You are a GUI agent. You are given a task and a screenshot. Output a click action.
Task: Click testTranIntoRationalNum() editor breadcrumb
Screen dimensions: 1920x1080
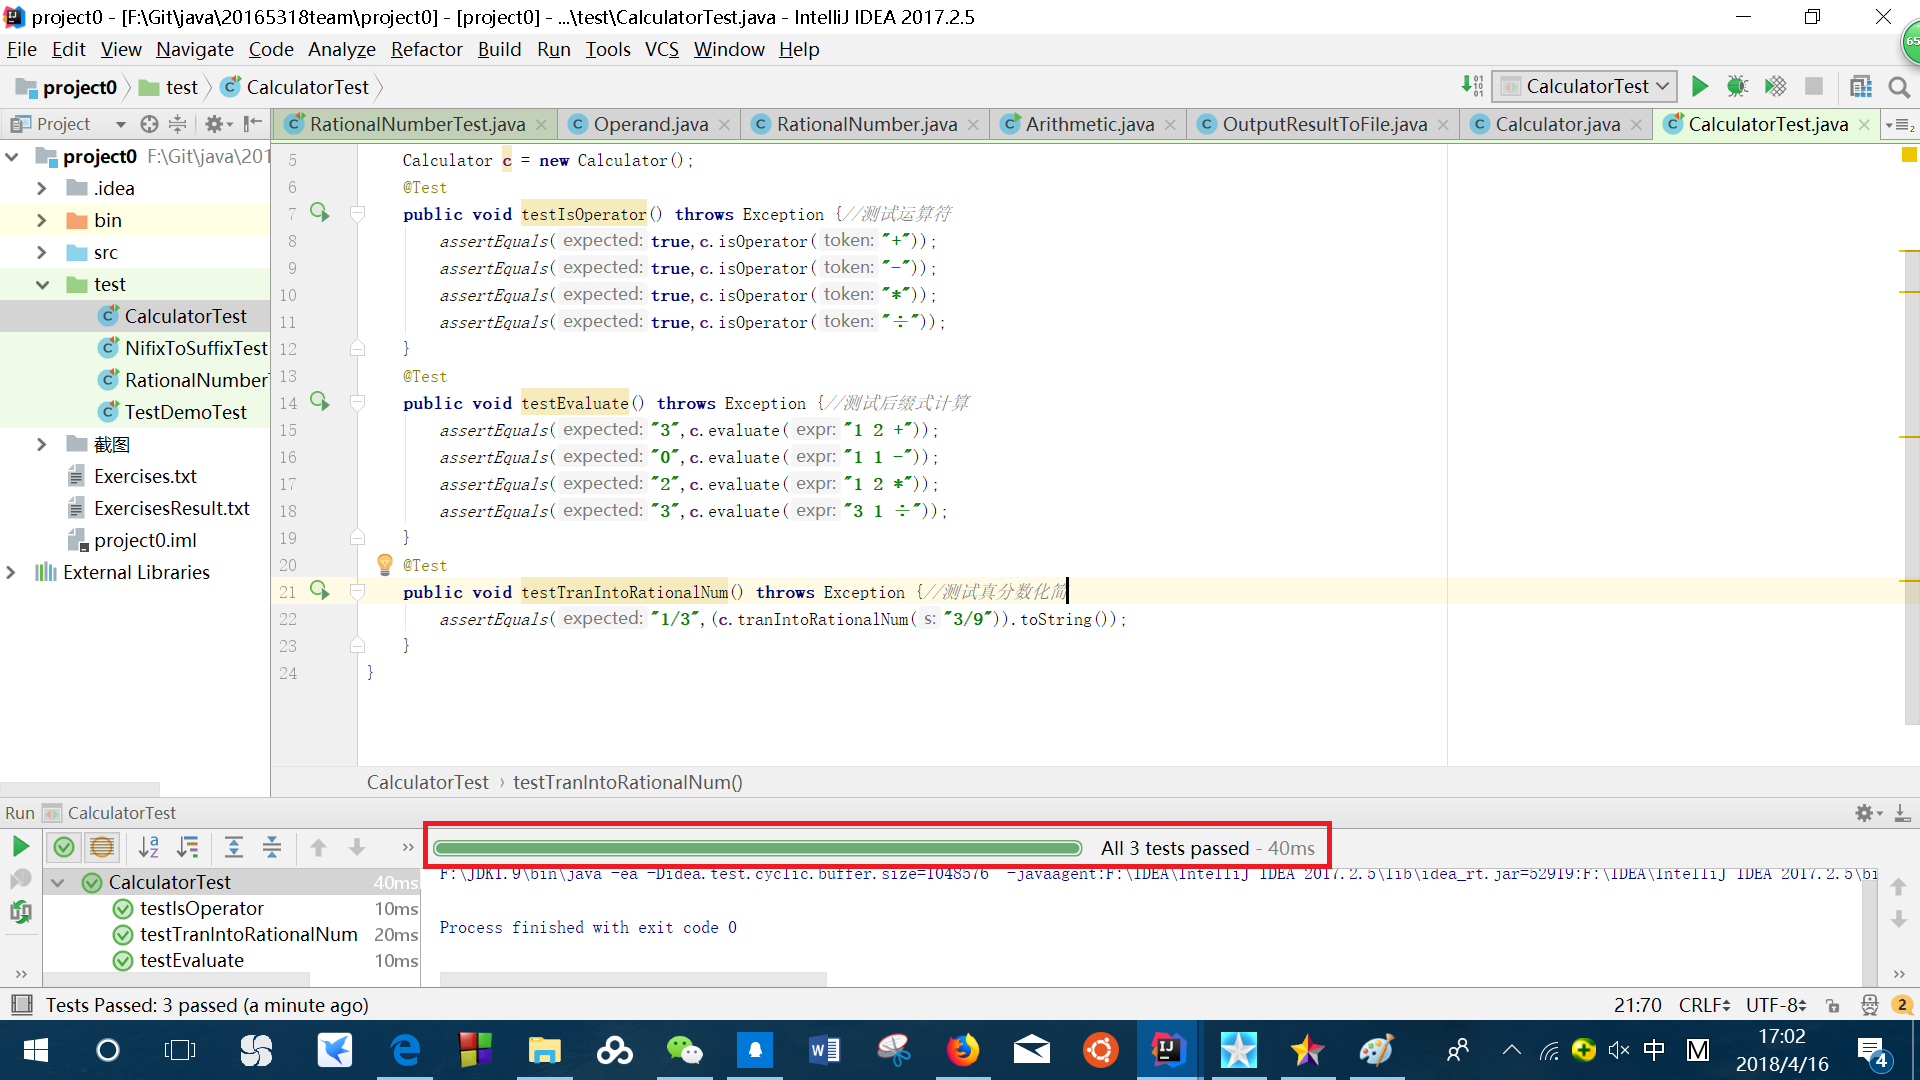[627, 782]
